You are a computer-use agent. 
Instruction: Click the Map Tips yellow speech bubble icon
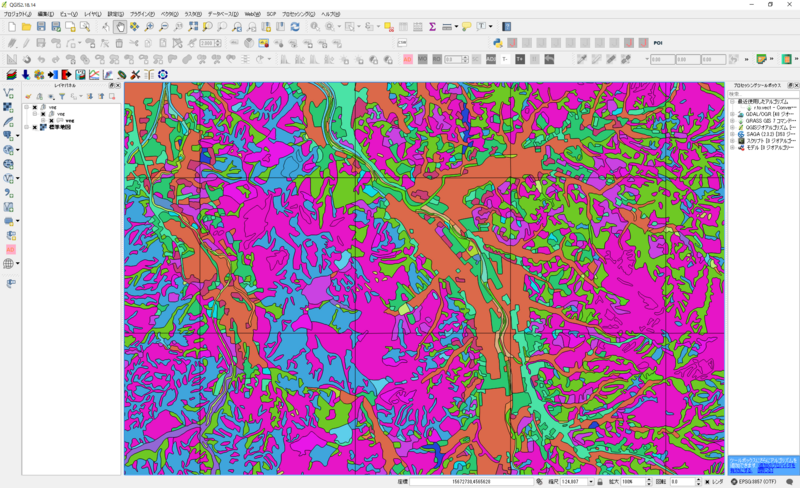(466, 27)
